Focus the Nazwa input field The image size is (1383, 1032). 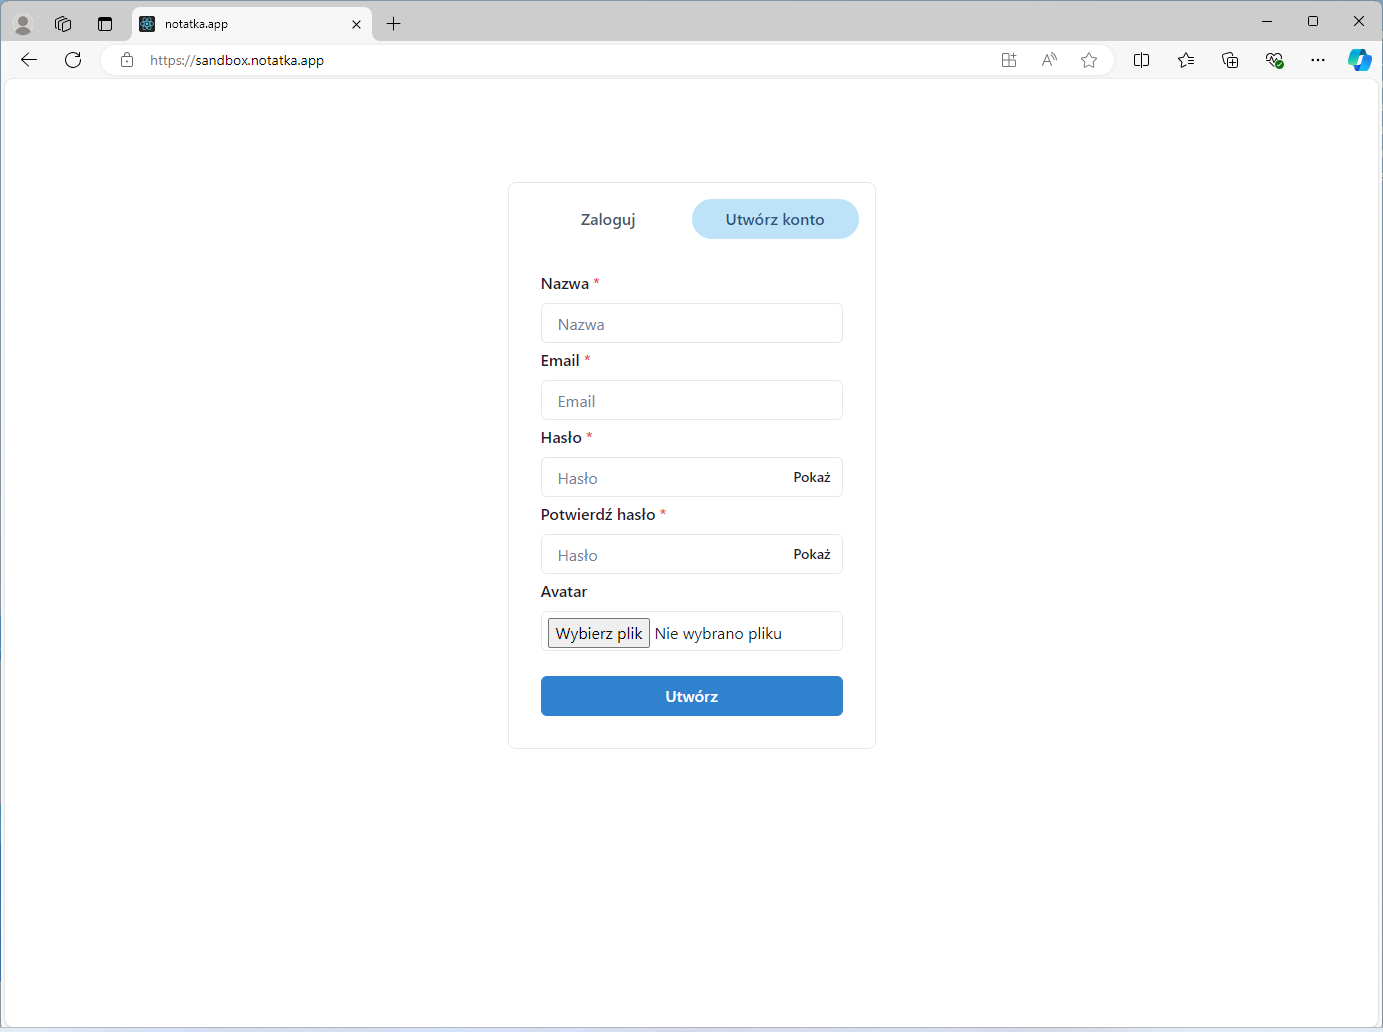[691, 324]
